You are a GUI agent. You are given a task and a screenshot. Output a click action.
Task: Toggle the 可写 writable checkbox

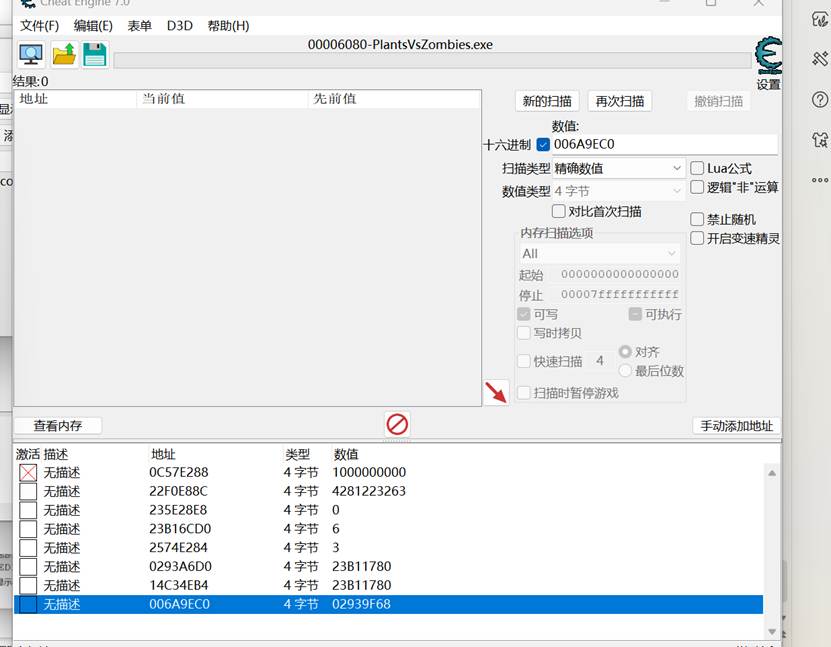point(524,314)
